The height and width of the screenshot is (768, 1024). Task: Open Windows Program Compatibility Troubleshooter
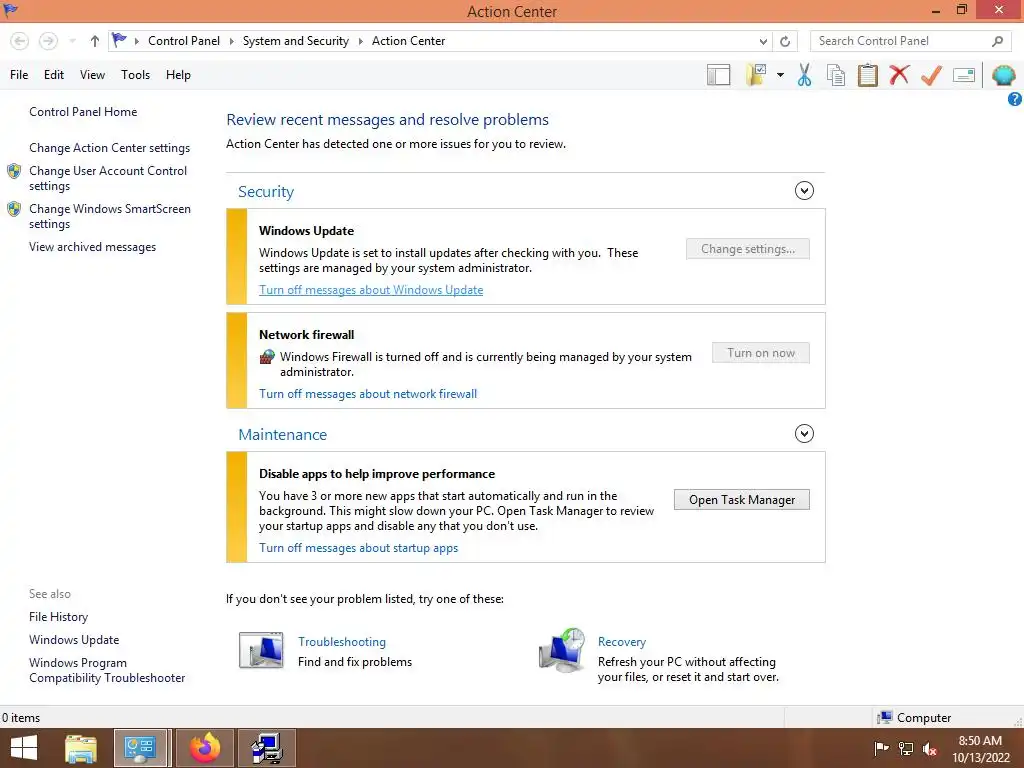coord(107,670)
